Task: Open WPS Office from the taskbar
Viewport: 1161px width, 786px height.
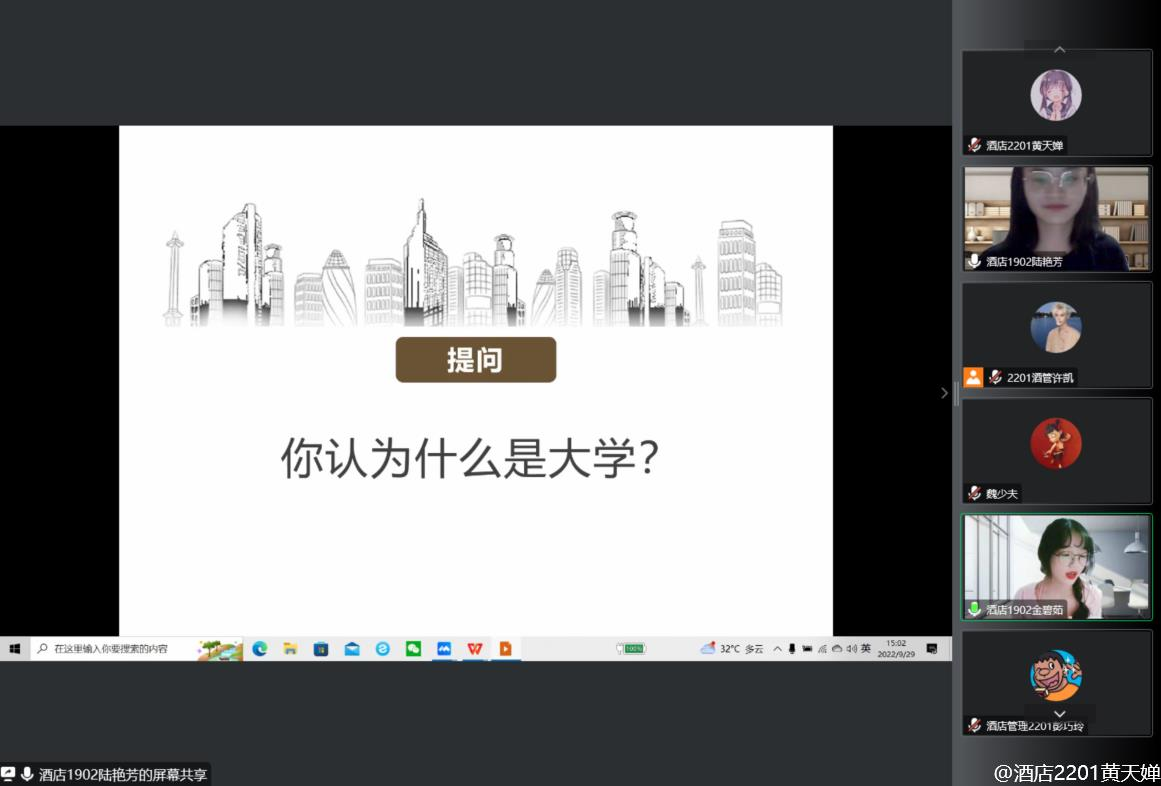Action: pos(475,648)
